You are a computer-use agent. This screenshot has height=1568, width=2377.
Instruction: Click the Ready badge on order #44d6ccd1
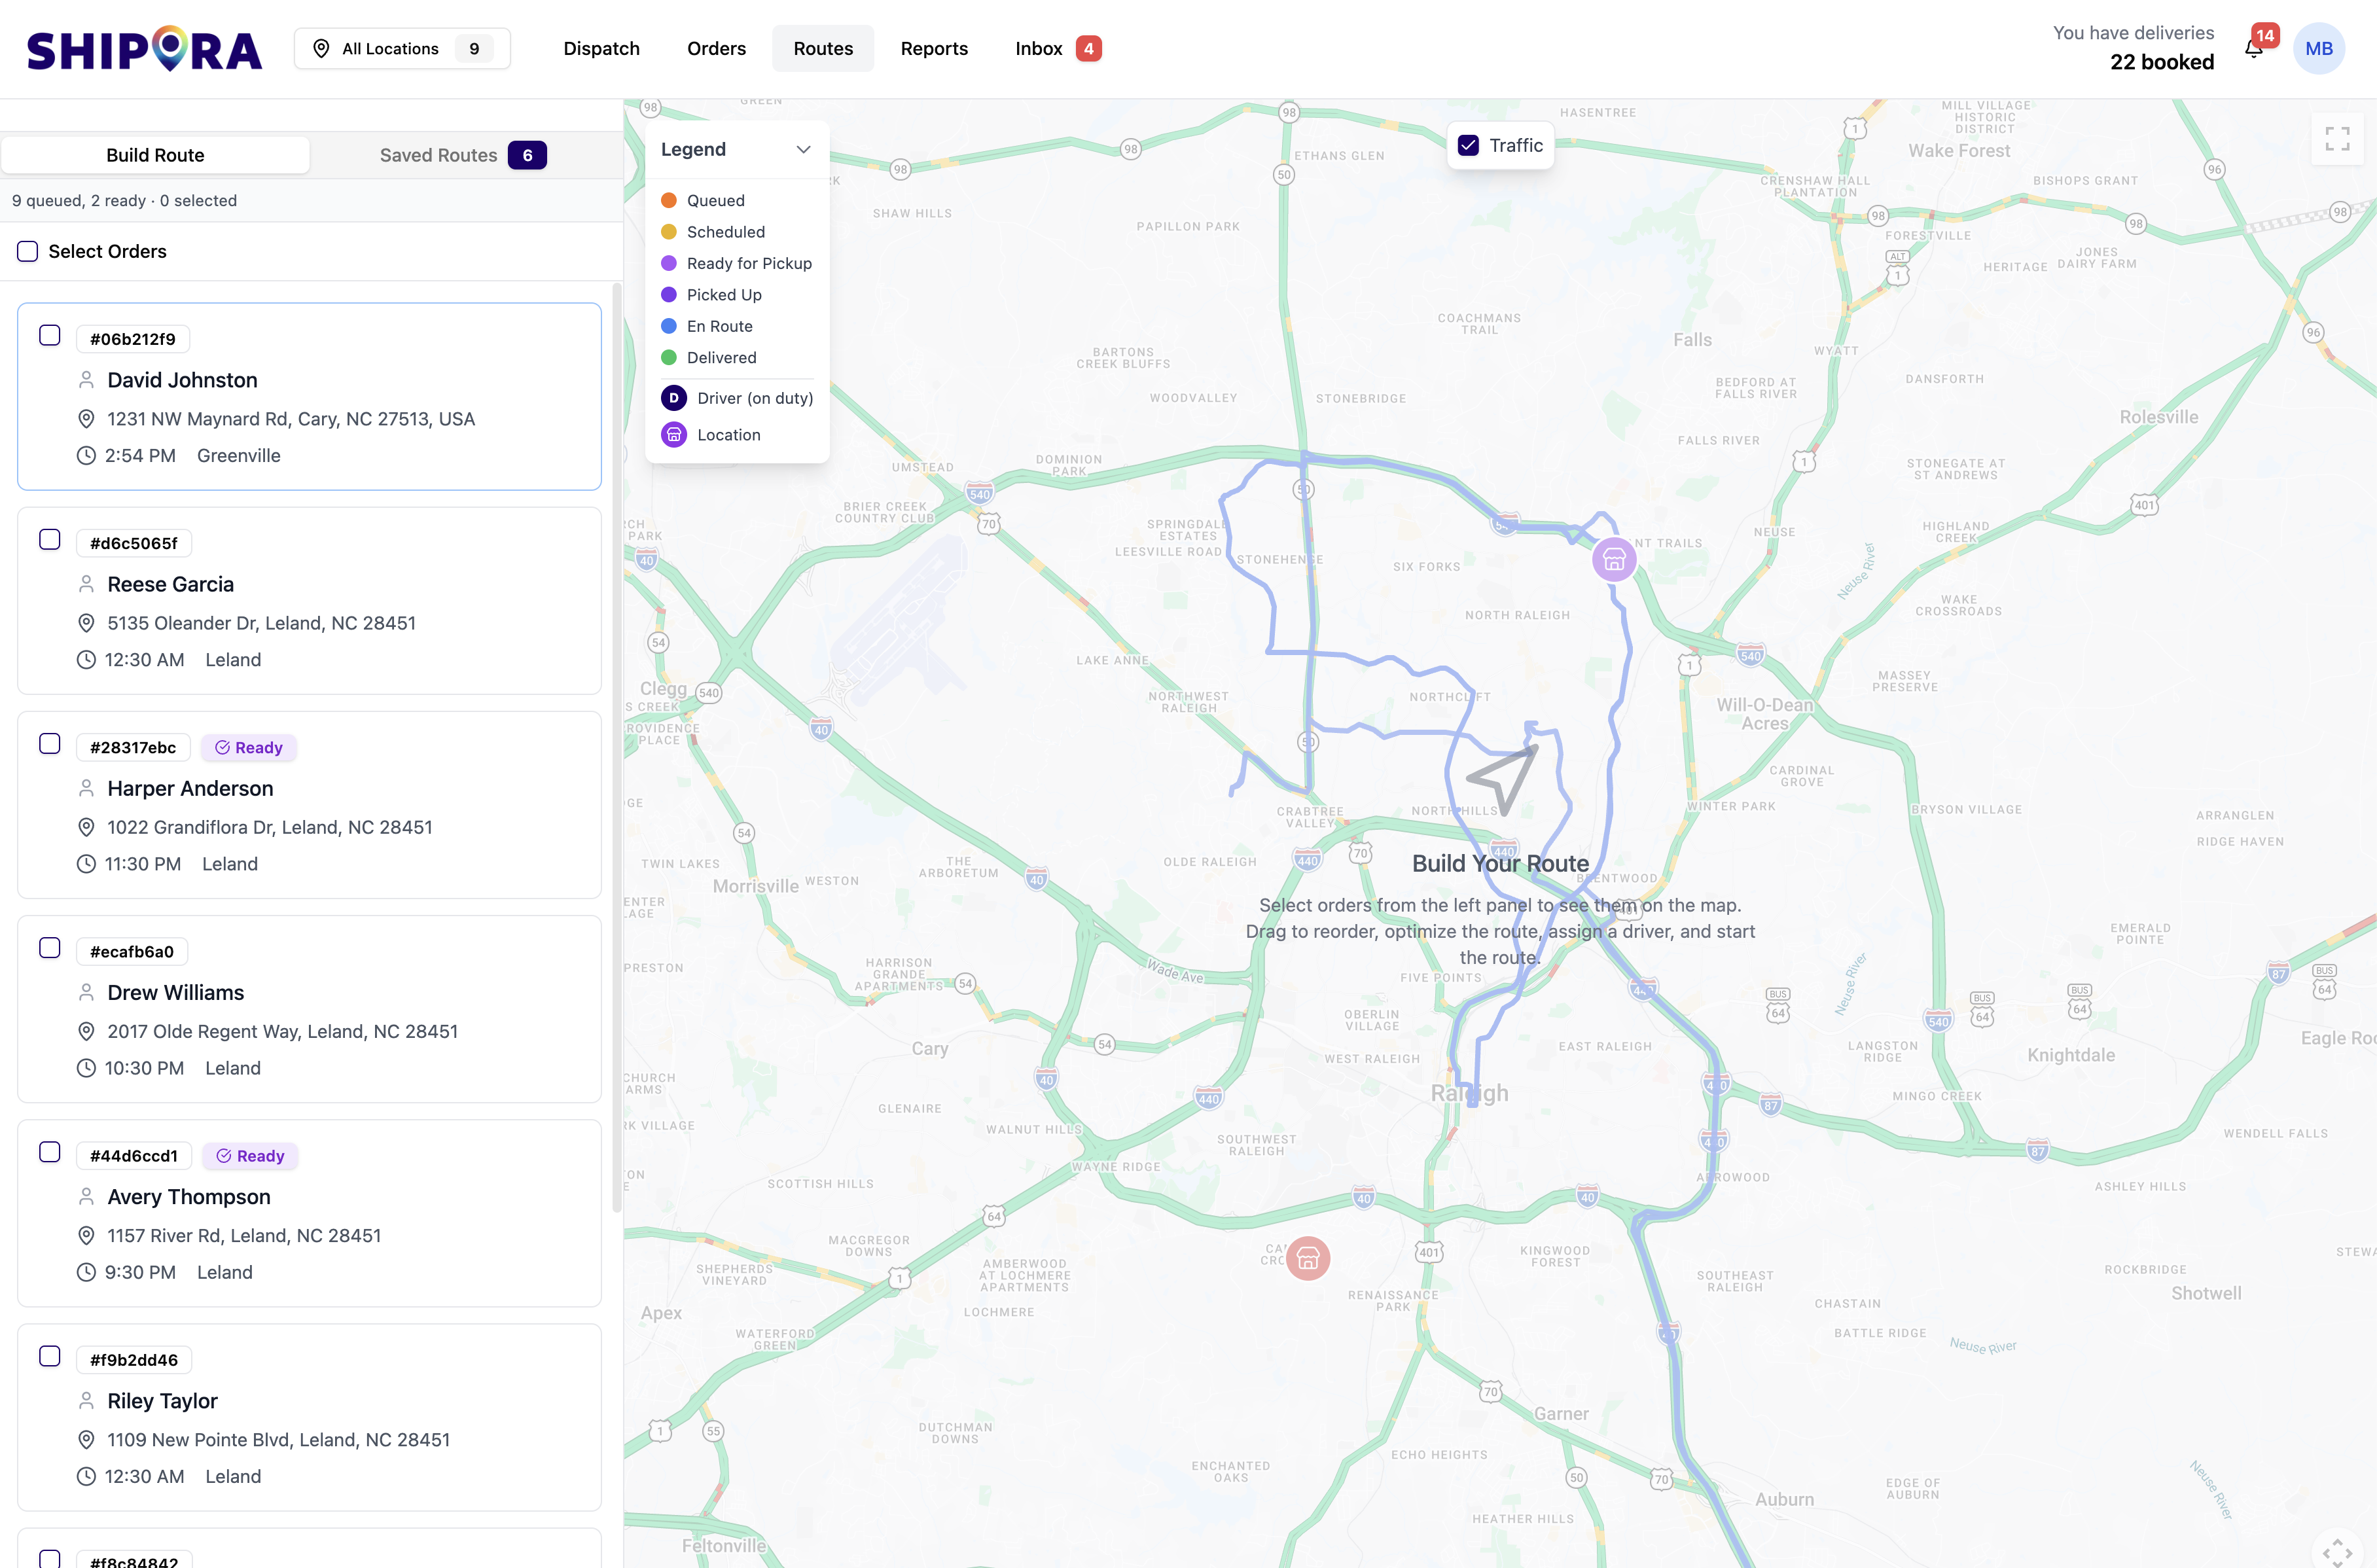[x=250, y=1156]
